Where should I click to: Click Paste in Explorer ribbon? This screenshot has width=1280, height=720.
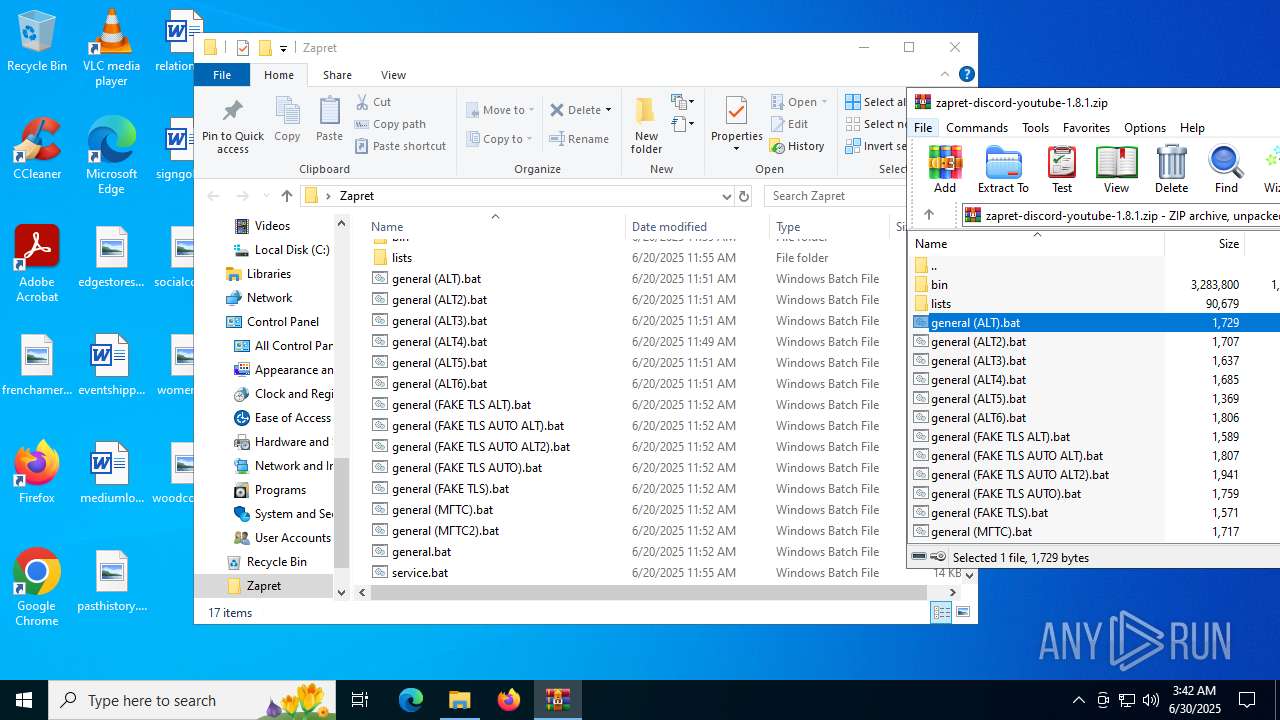tap(329, 120)
